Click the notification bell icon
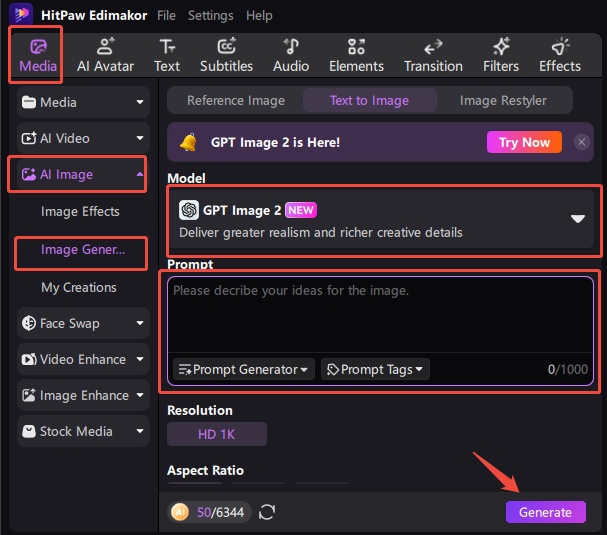The width and height of the screenshot is (607, 535). (189, 142)
